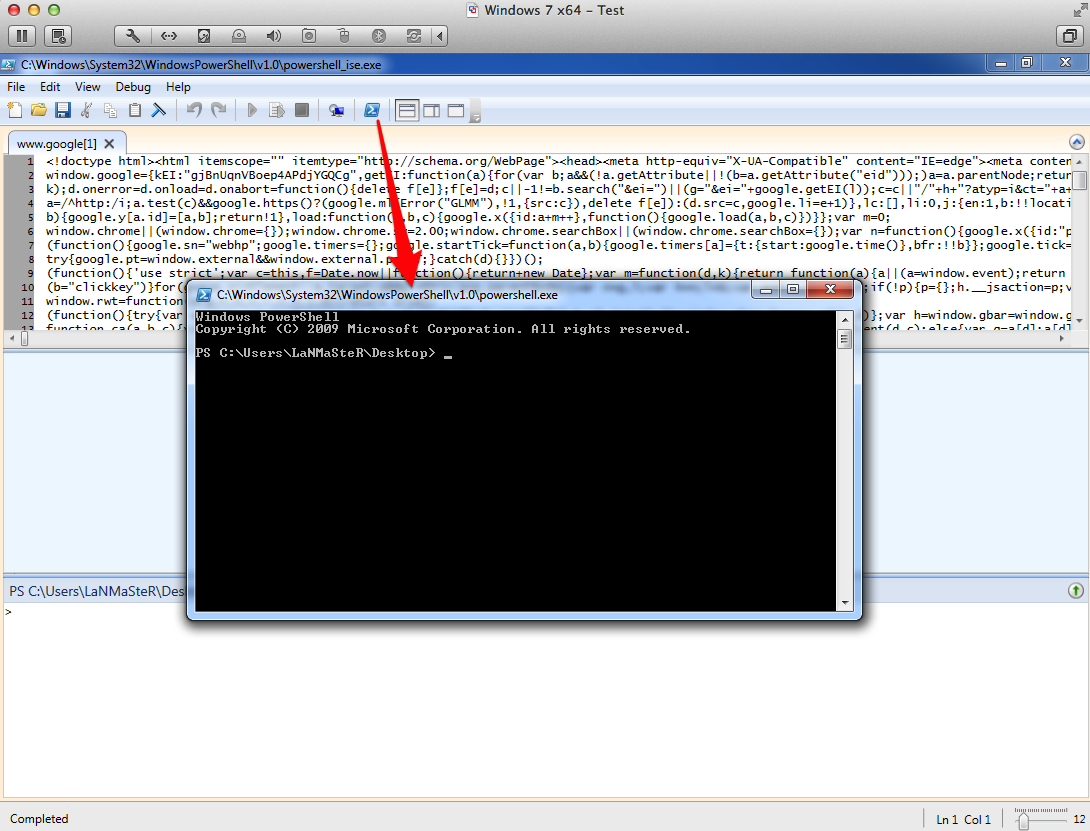
Task: Show script pane on top layout
Action: [407, 111]
